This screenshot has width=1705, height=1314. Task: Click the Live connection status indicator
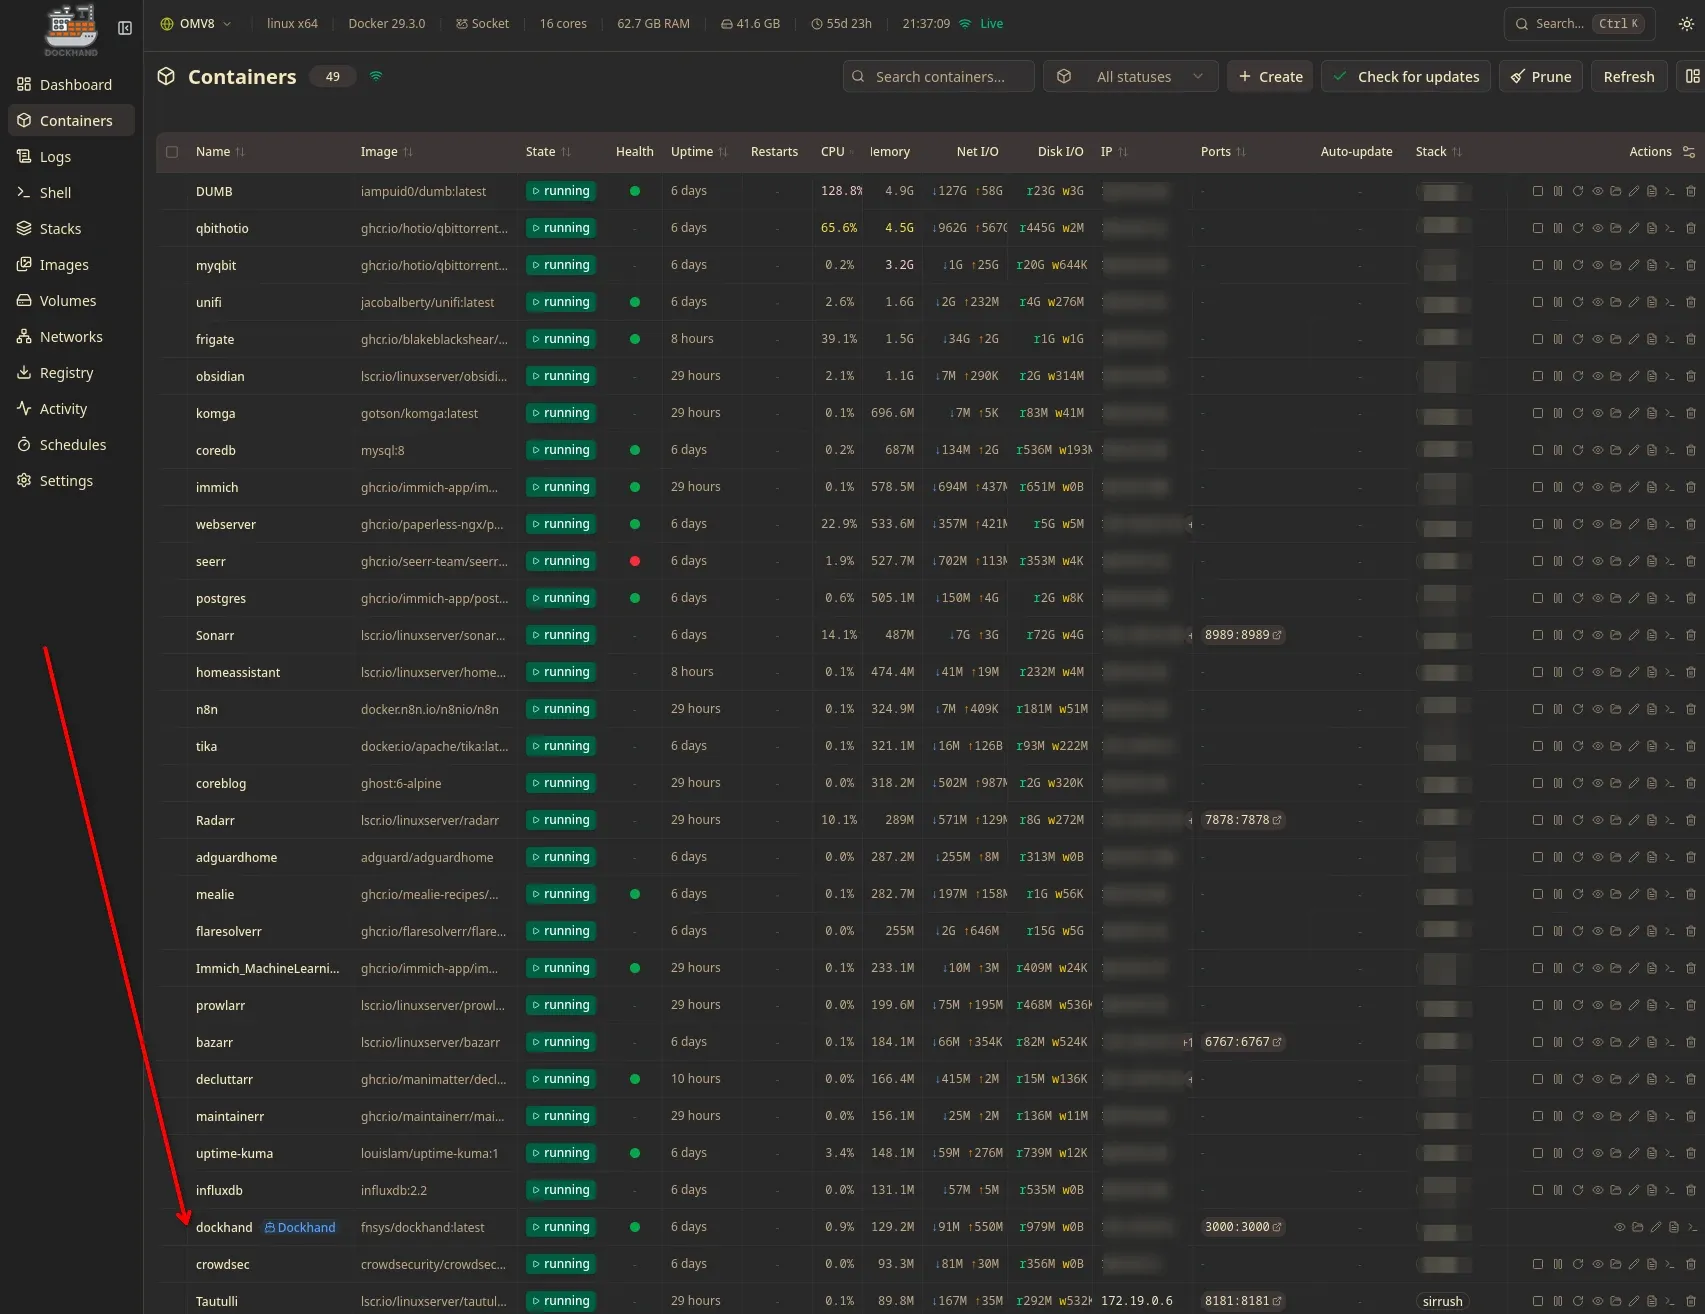[981, 24]
